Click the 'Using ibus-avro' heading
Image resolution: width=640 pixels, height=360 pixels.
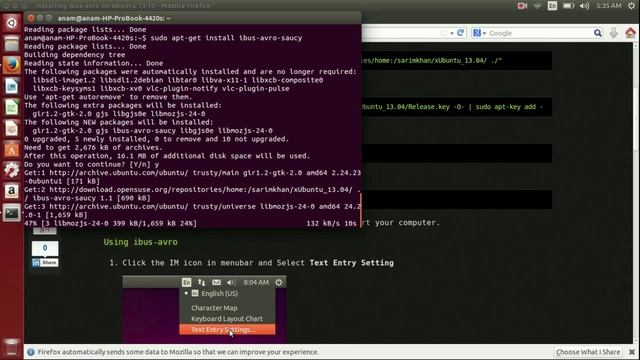[x=140, y=242]
